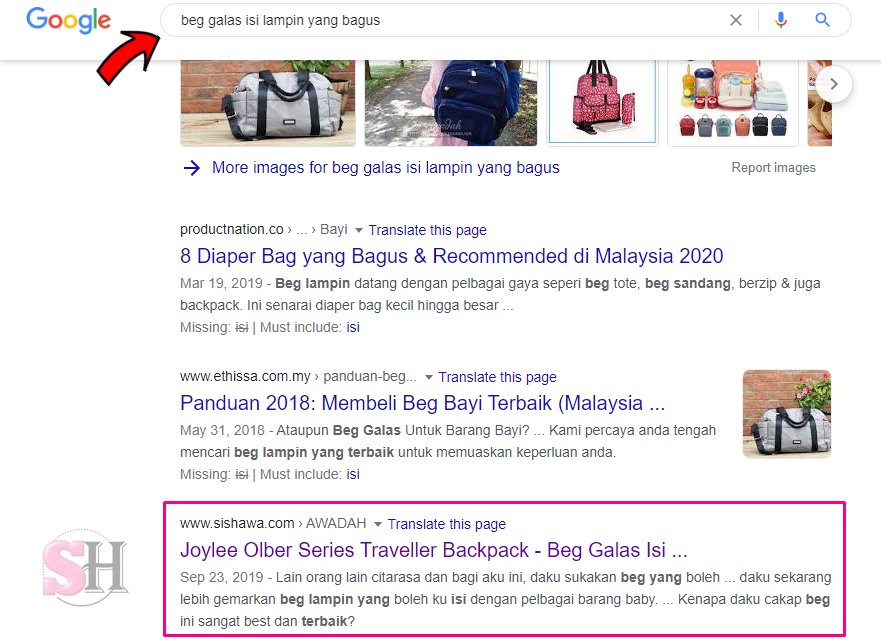Open 8 Diaper Bag yang Bagus result
This screenshot has width=881, height=641.
tap(451, 256)
